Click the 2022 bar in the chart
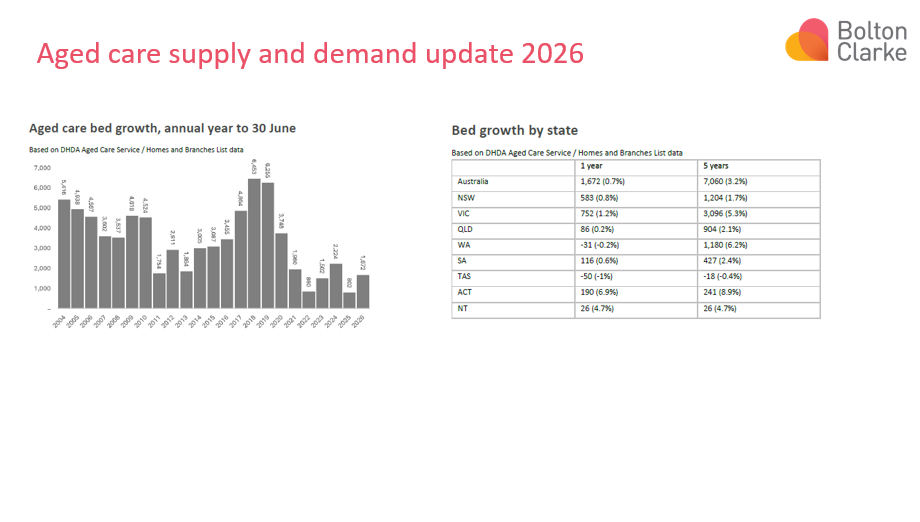Viewport: 920px width, 522px height. [309, 300]
